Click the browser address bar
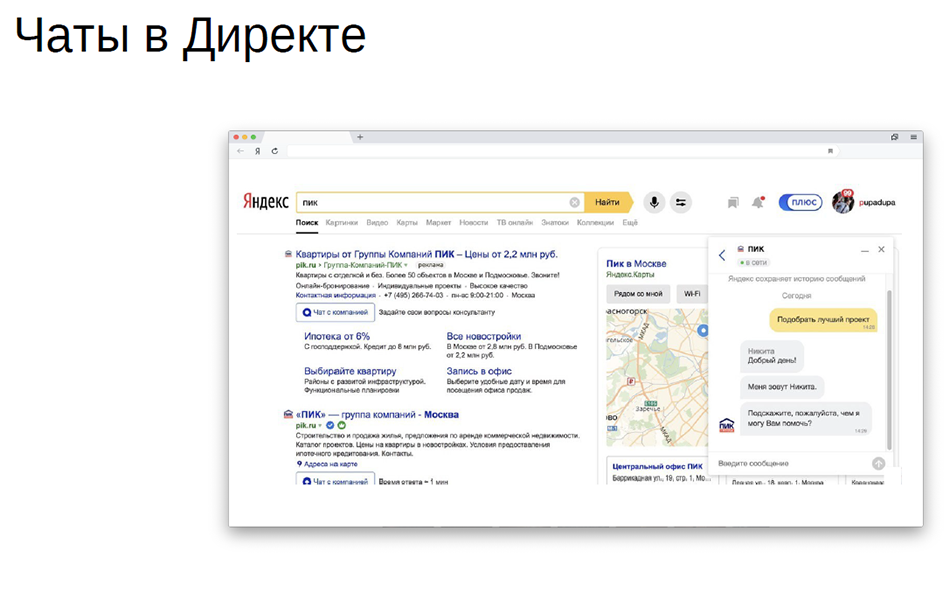Viewport: 950px width, 593px height. pyautogui.click(x=560, y=151)
